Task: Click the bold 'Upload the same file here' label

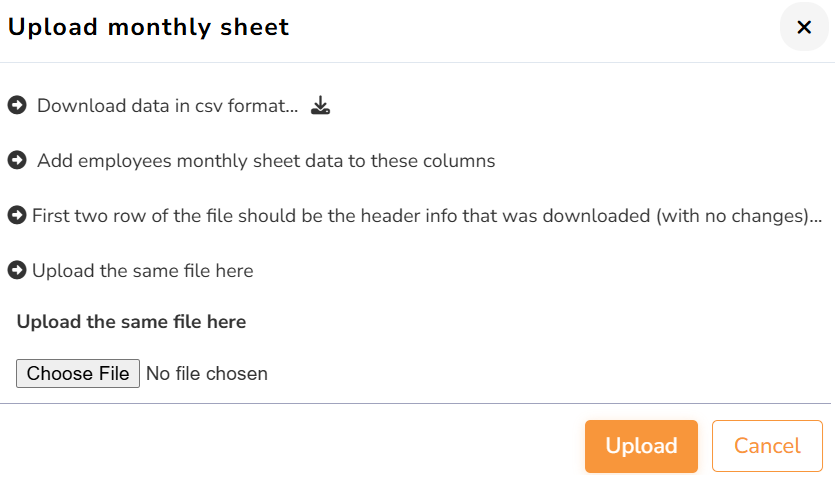Action: click(x=131, y=322)
